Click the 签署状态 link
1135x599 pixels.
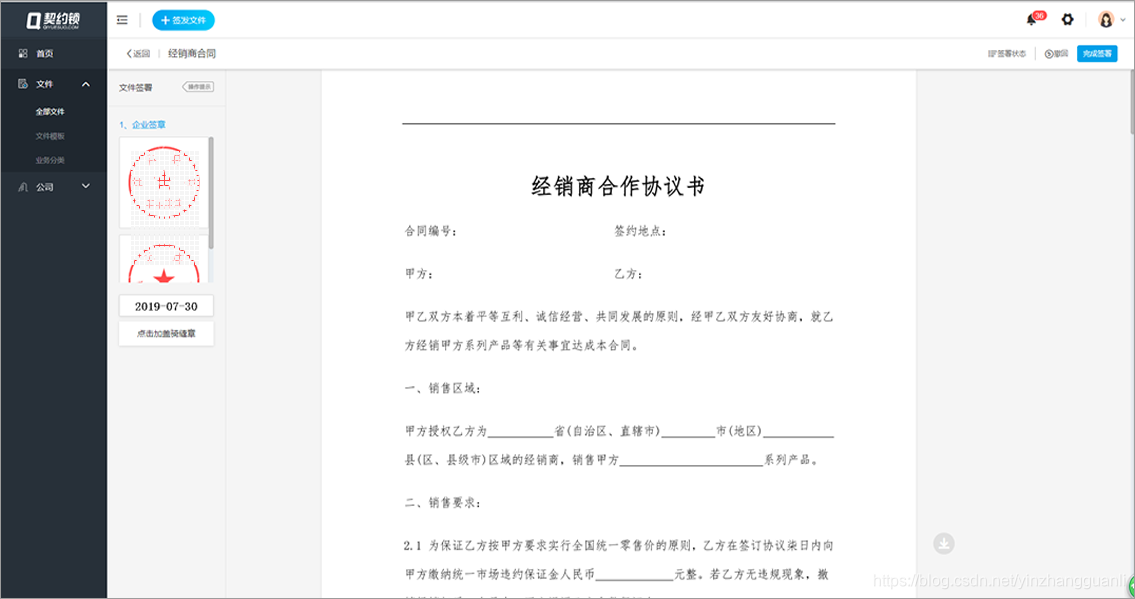[1007, 54]
